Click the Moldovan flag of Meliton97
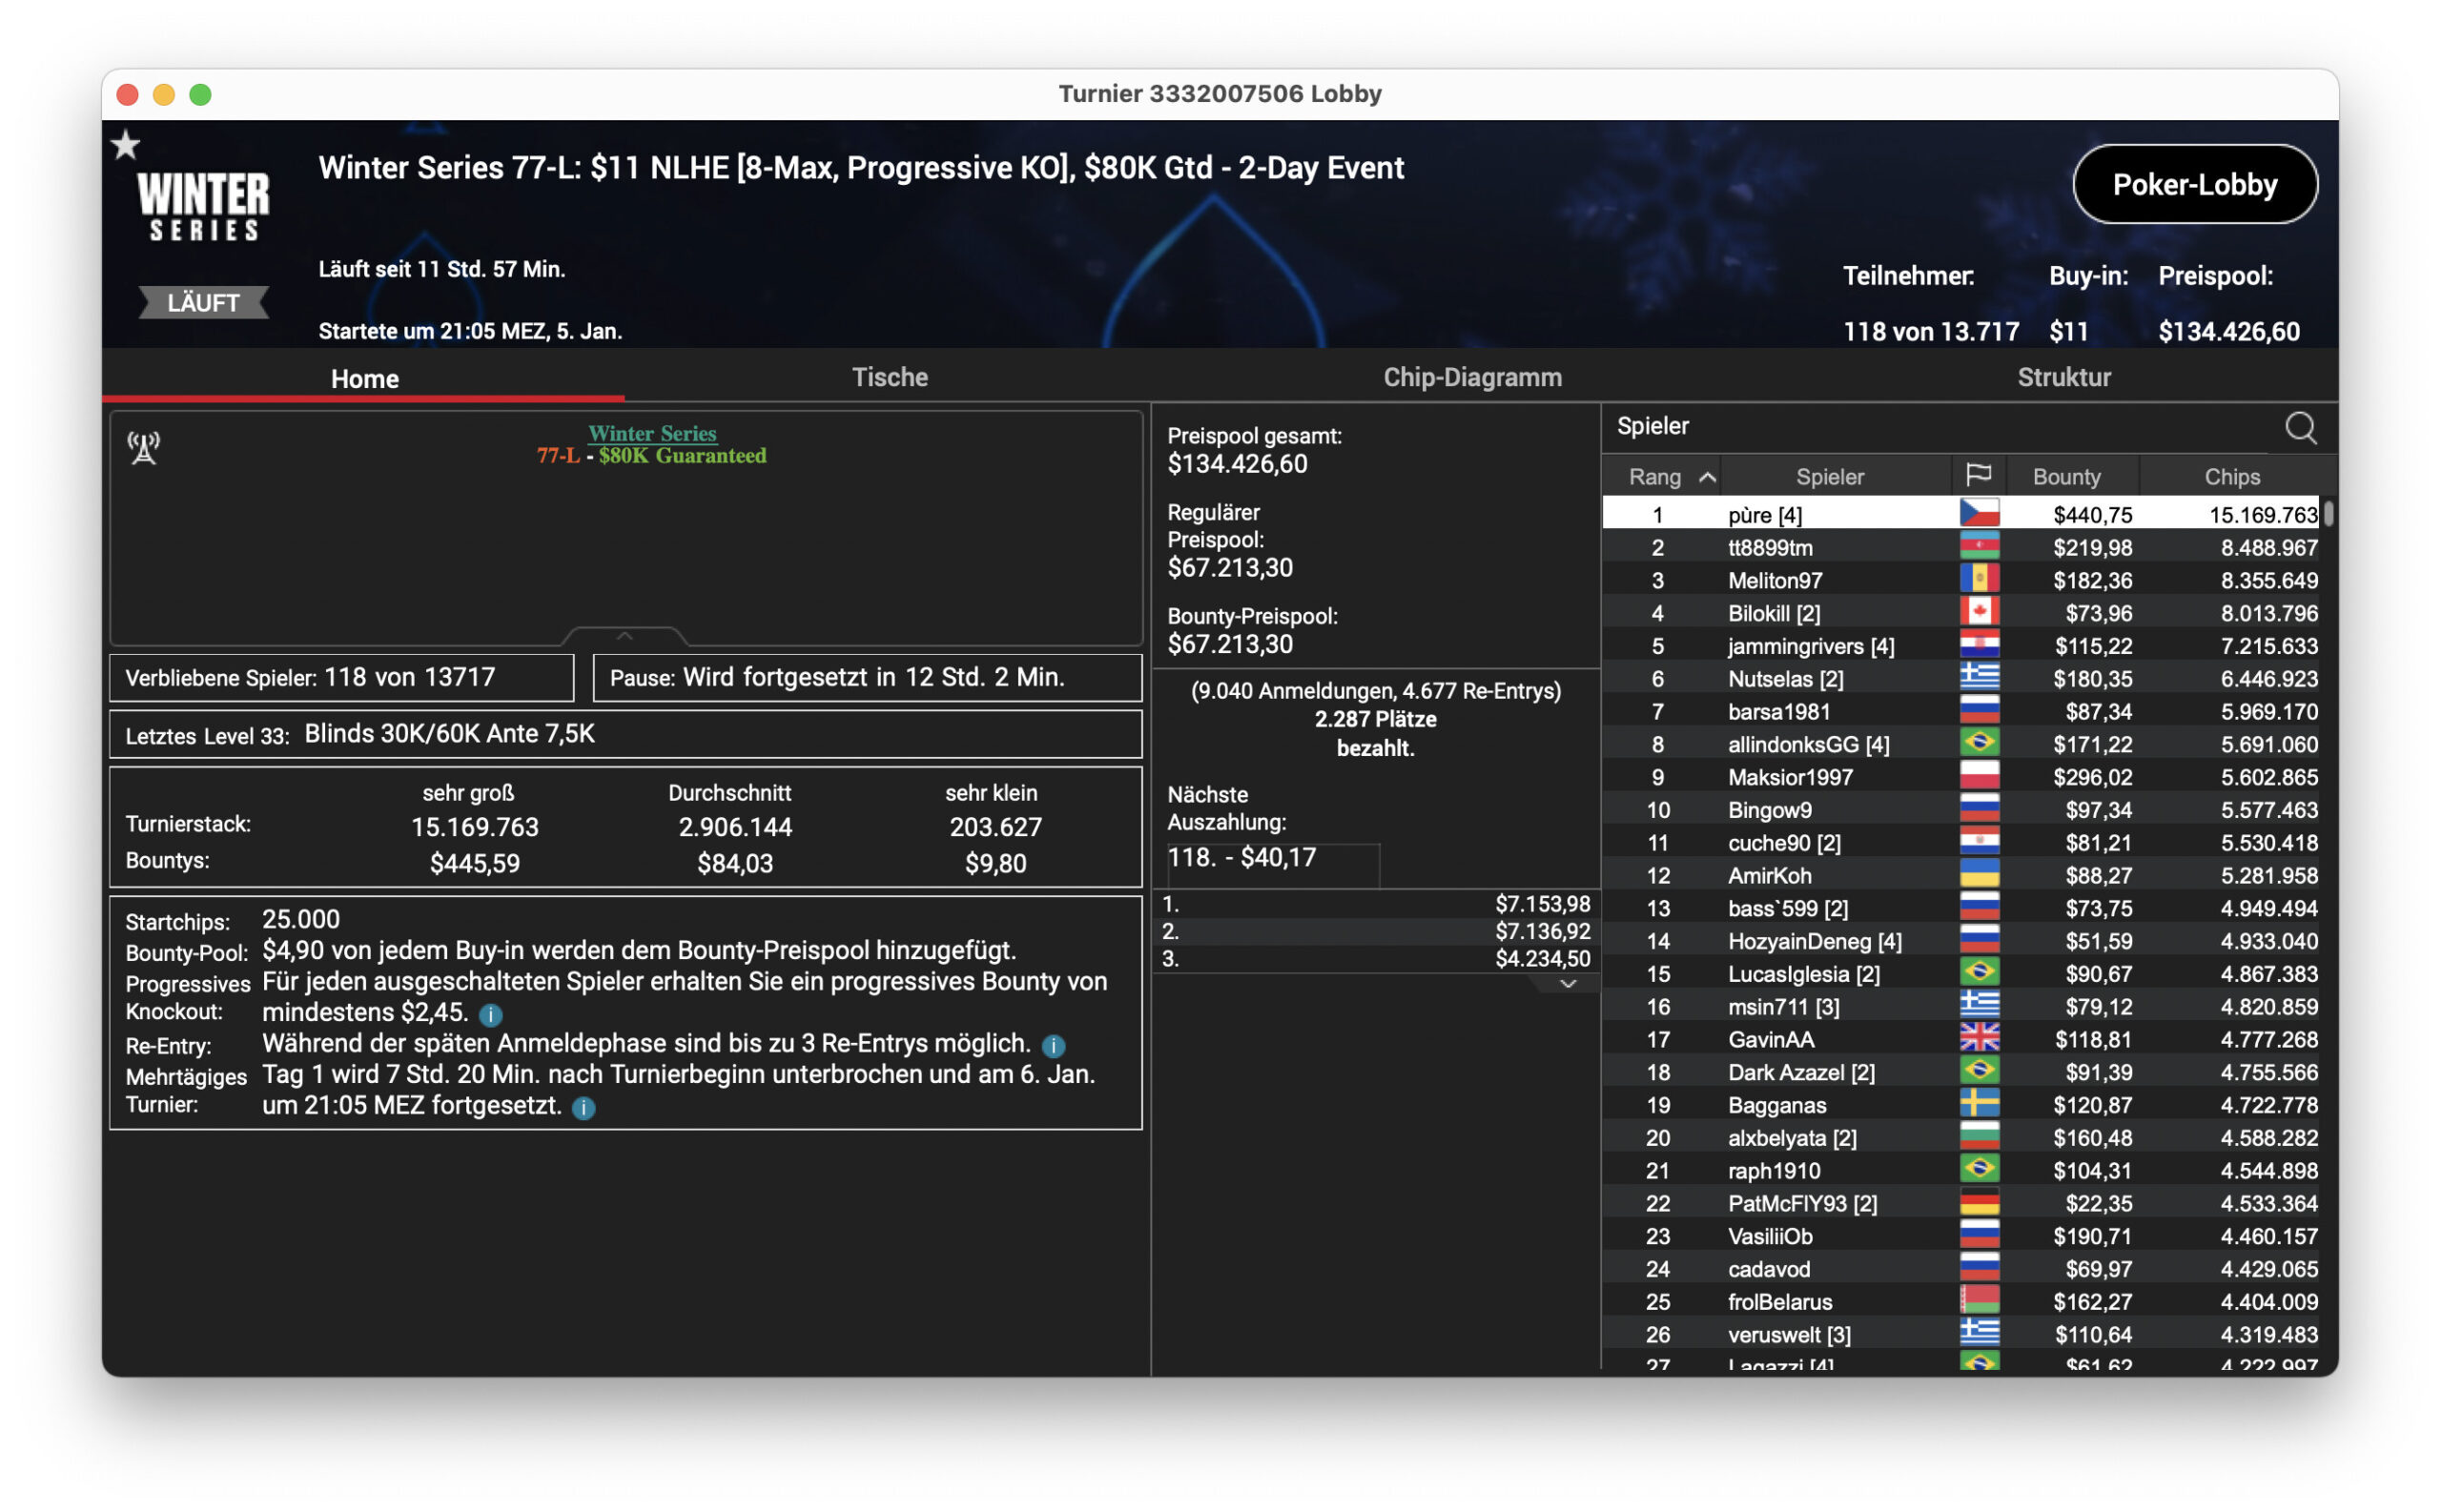Screen dimensions: 2441x1512 point(1979,579)
